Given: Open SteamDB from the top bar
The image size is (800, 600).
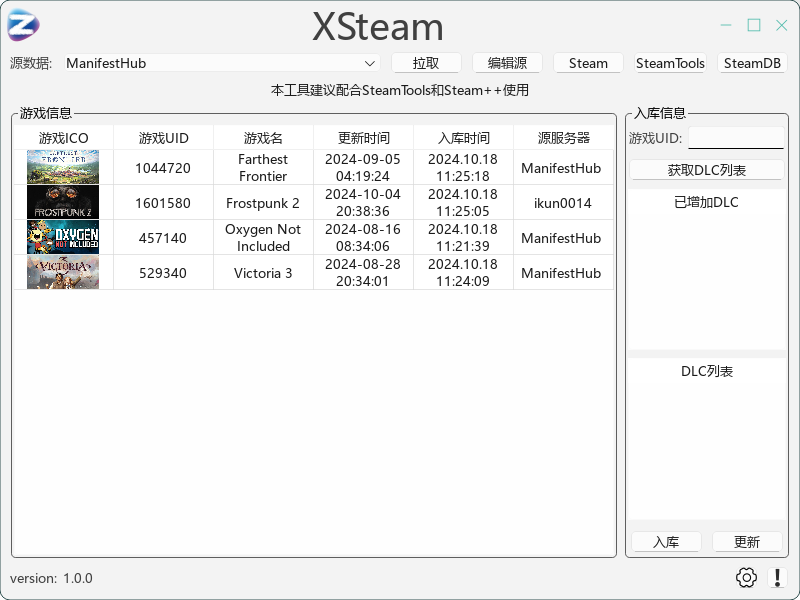Looking at the screenshot, I should point(752,63).
